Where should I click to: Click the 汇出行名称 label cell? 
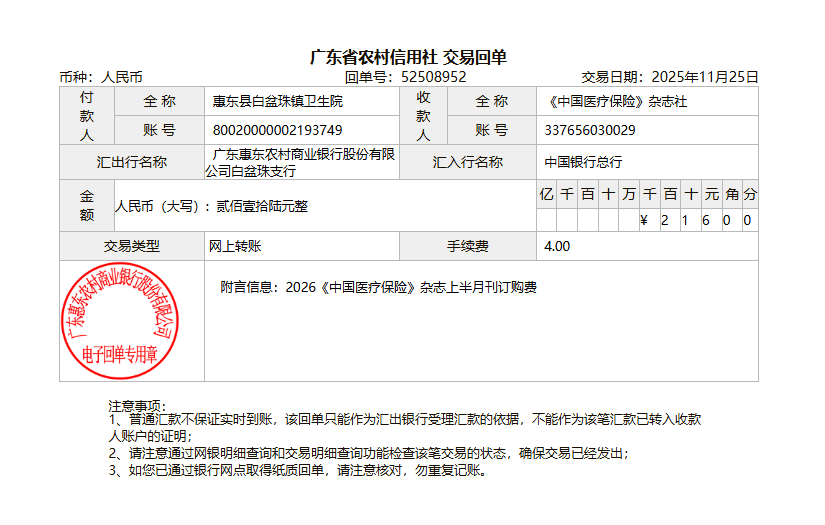pyautogui.click(x=131, y=162)
